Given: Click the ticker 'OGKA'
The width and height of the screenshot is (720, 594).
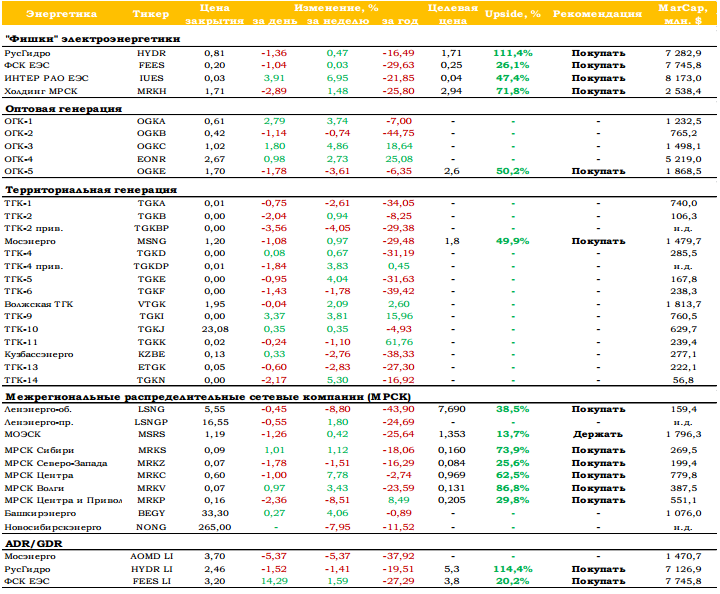Looking at the screenshot, I should click(x=151, y=121).
